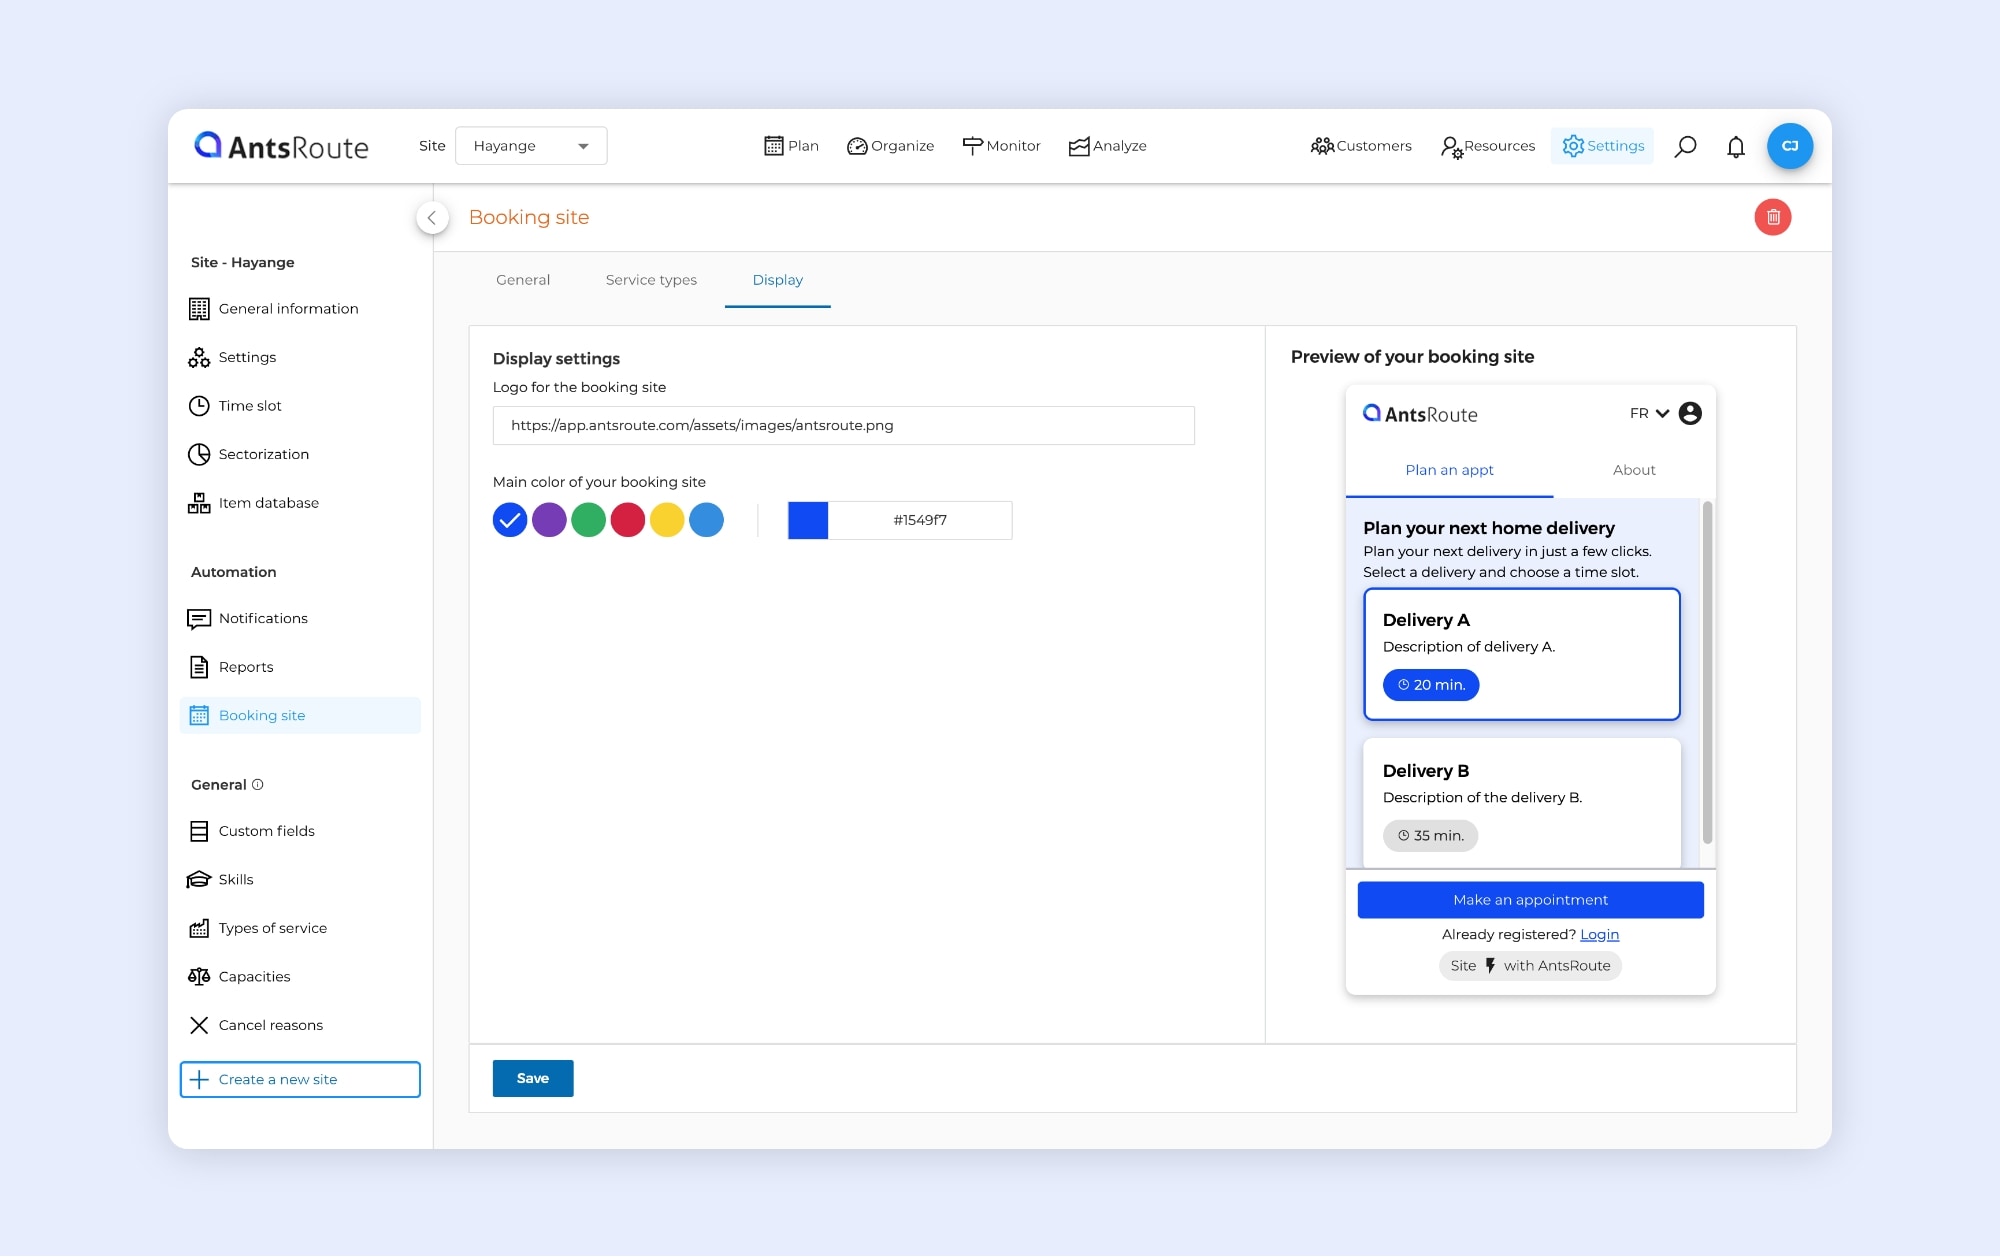Edit the logo URL input field
The height and width of the screenshot is (1257, 2000).
click(x=843, y=425)
